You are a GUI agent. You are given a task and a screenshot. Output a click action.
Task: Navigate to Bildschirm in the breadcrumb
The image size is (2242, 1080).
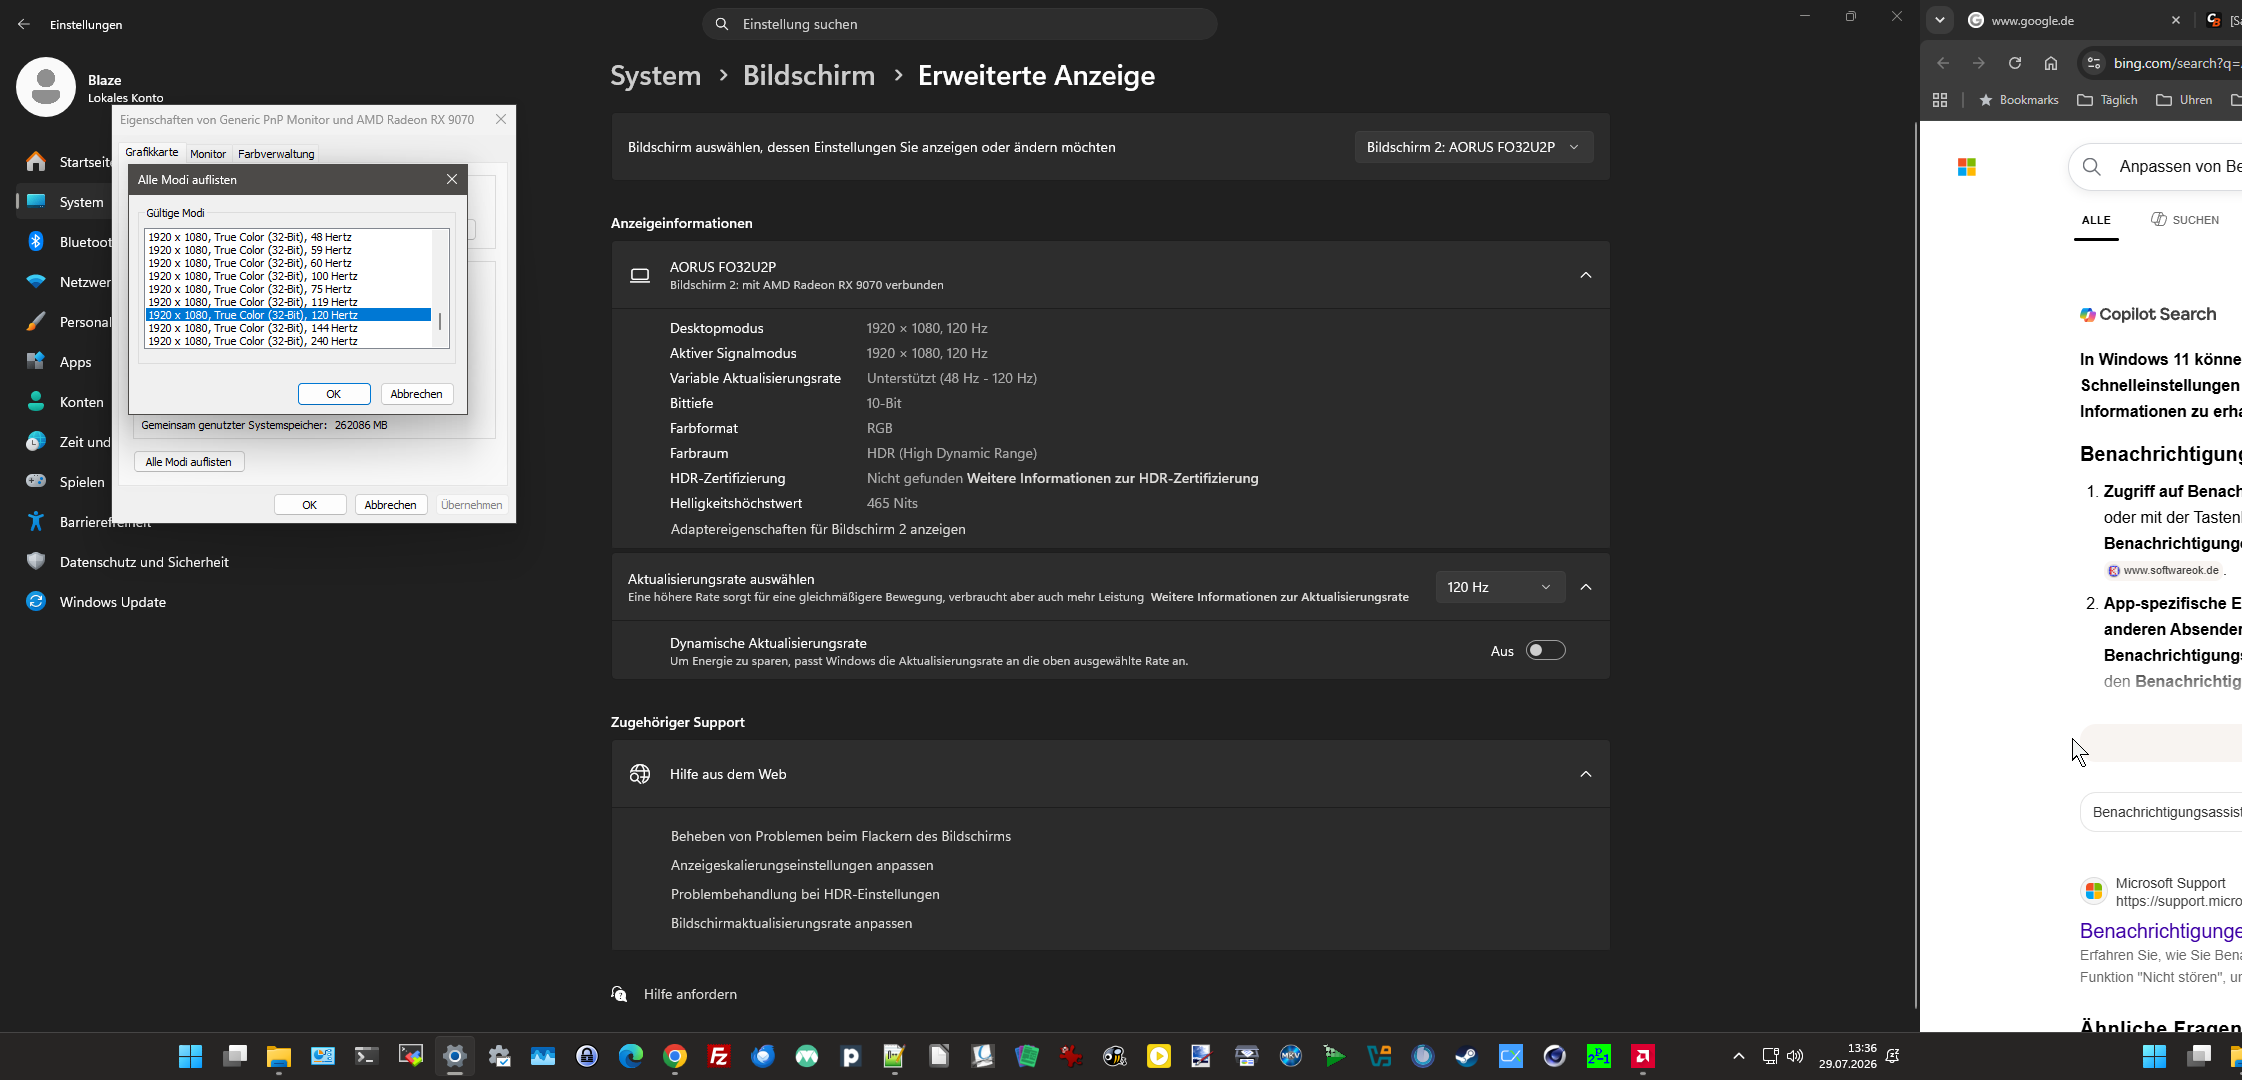808,75
